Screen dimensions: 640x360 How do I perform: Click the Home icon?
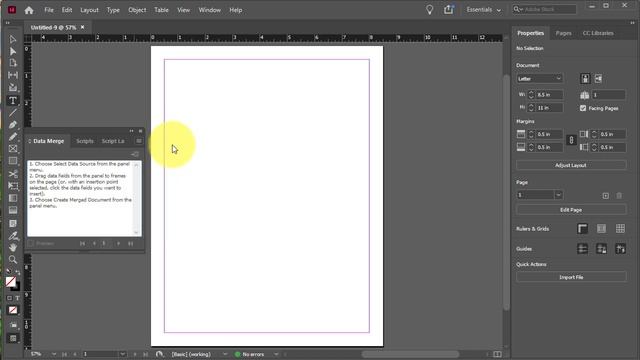pyautogui.click(x=29, y=10)
